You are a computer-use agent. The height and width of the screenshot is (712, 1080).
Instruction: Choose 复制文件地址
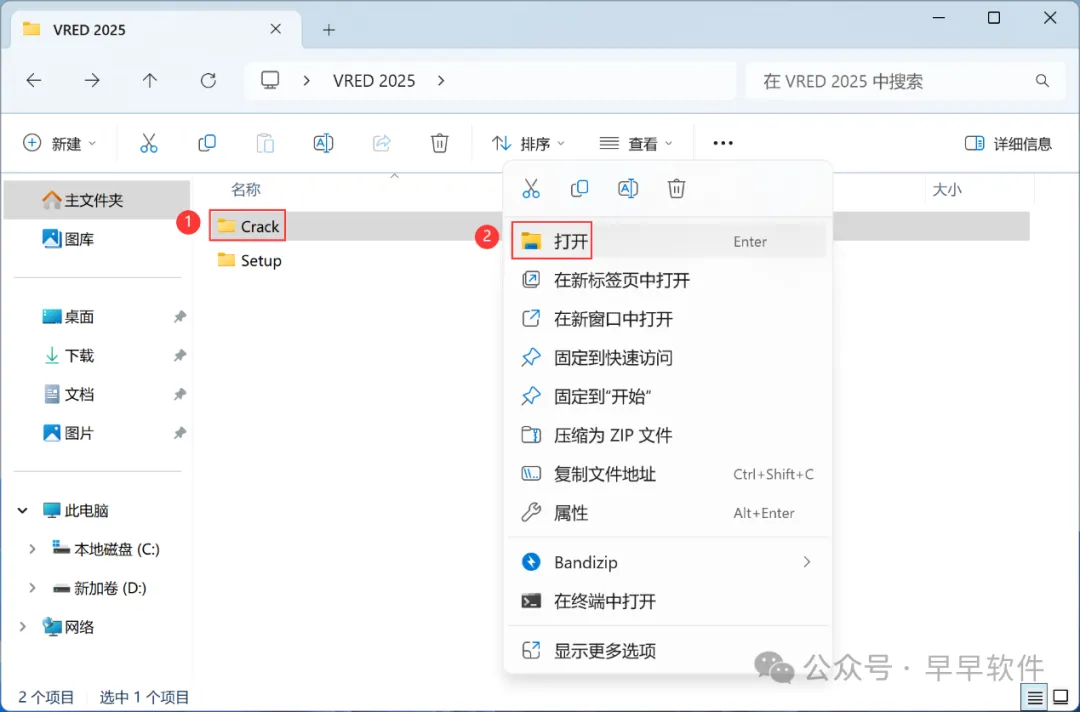pyautogui.click(x=668, y=474)
